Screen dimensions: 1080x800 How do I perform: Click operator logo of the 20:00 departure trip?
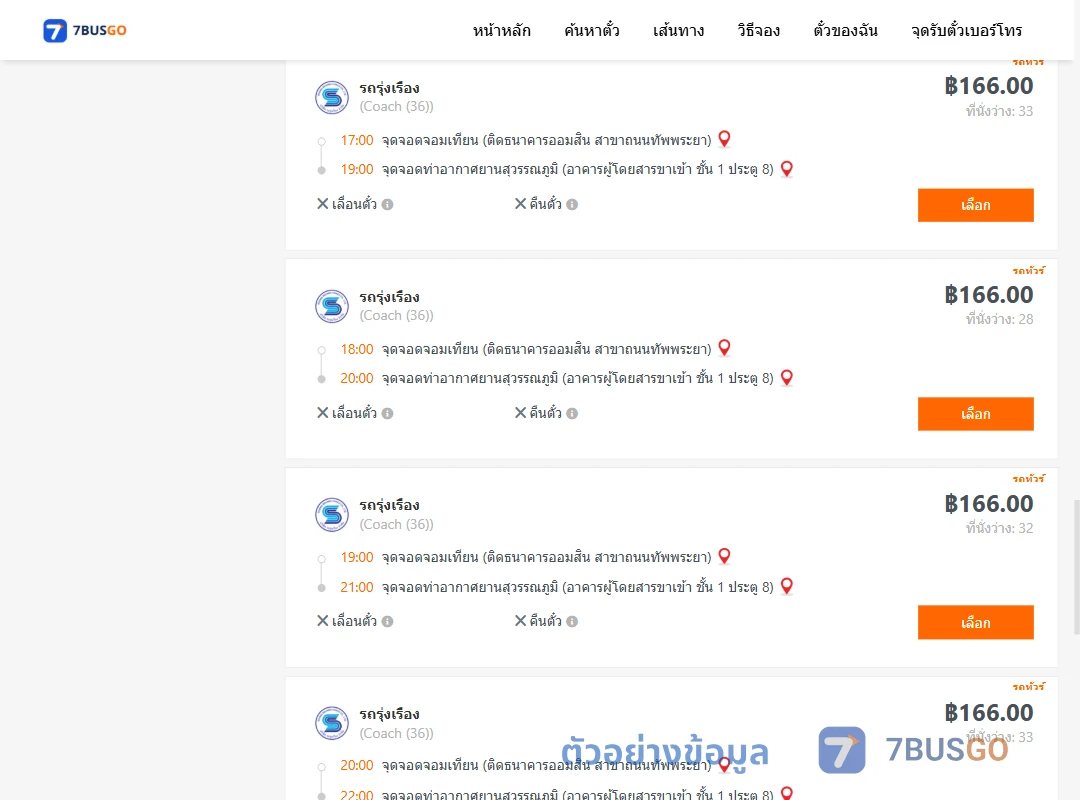pyautogui.click(x=332, y=723)
